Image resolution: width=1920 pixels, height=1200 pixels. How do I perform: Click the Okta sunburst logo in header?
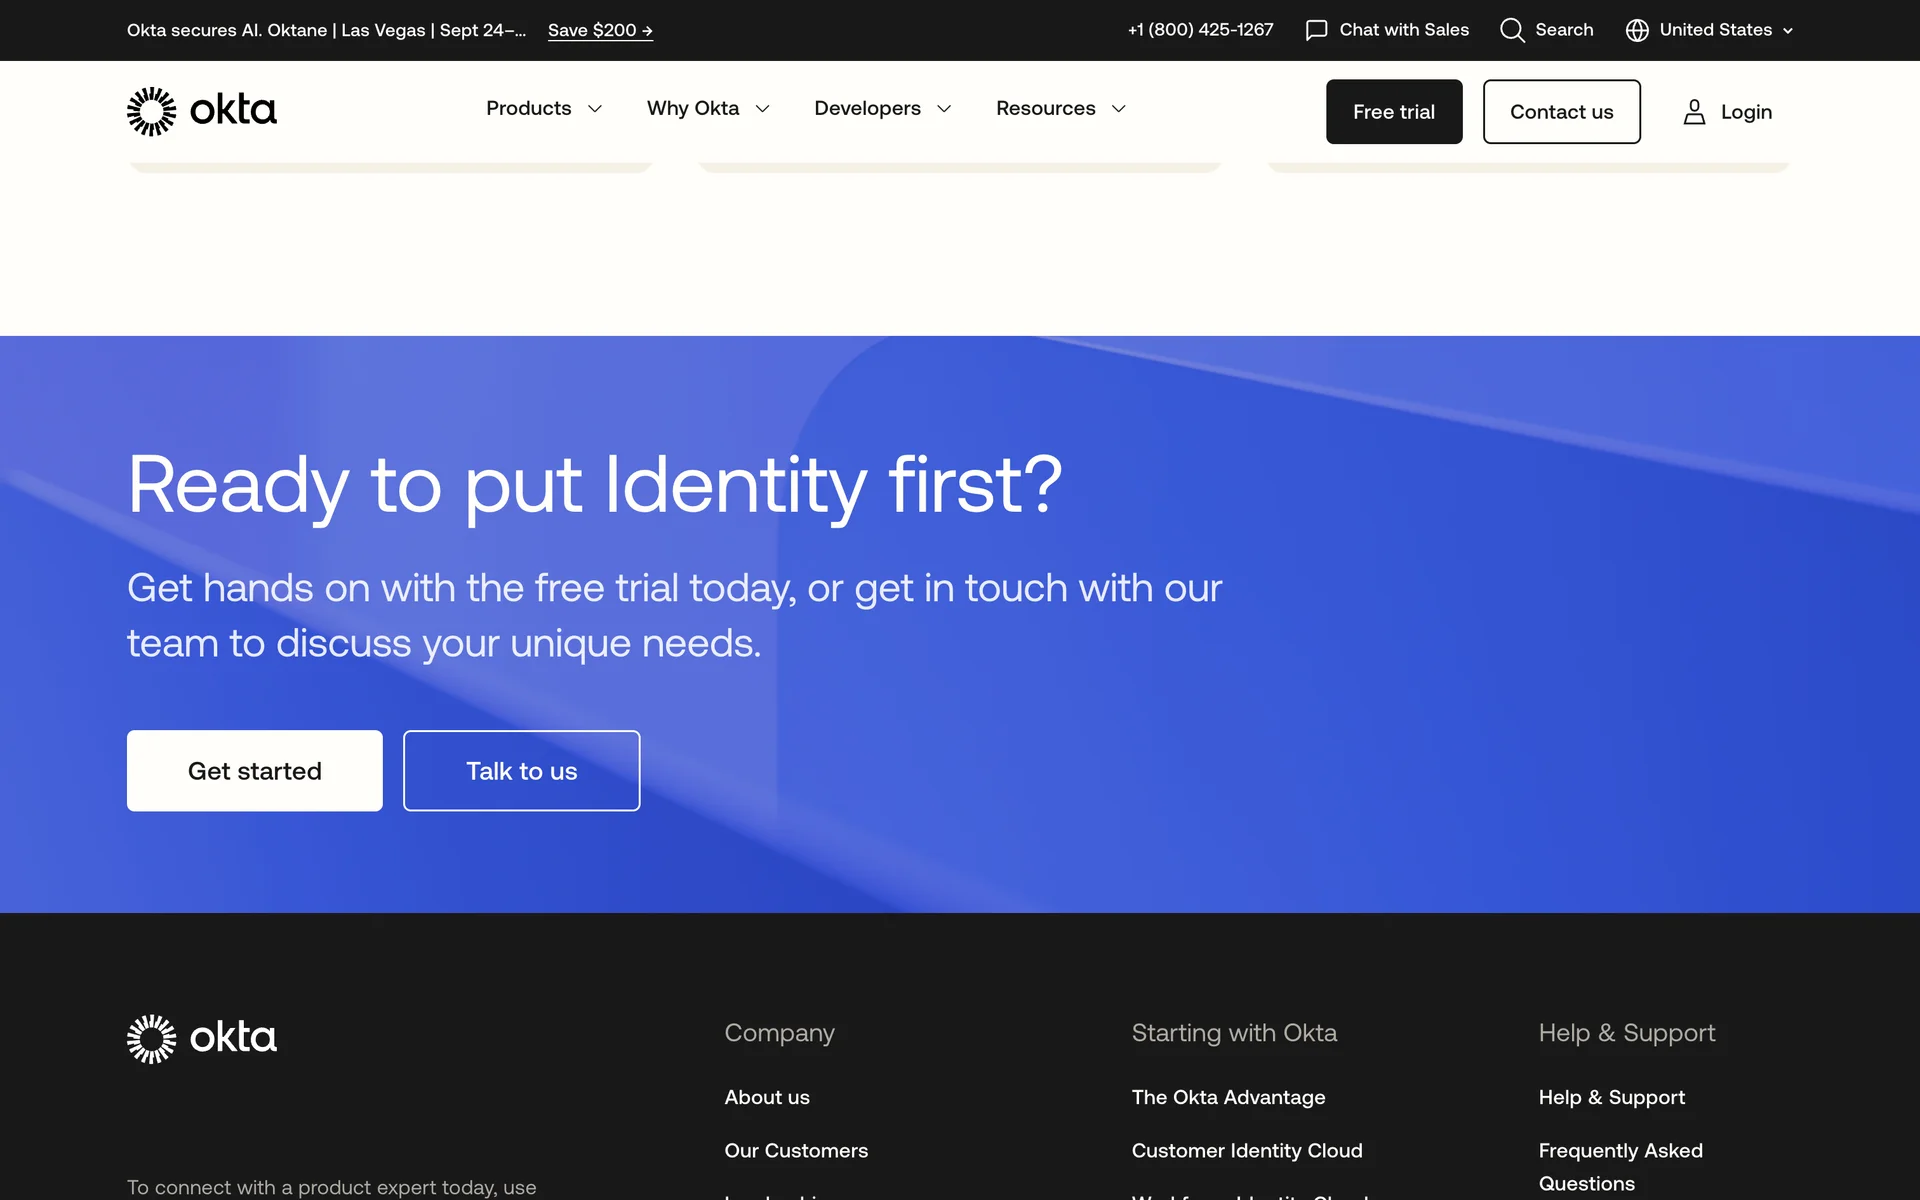pos(151,111)
